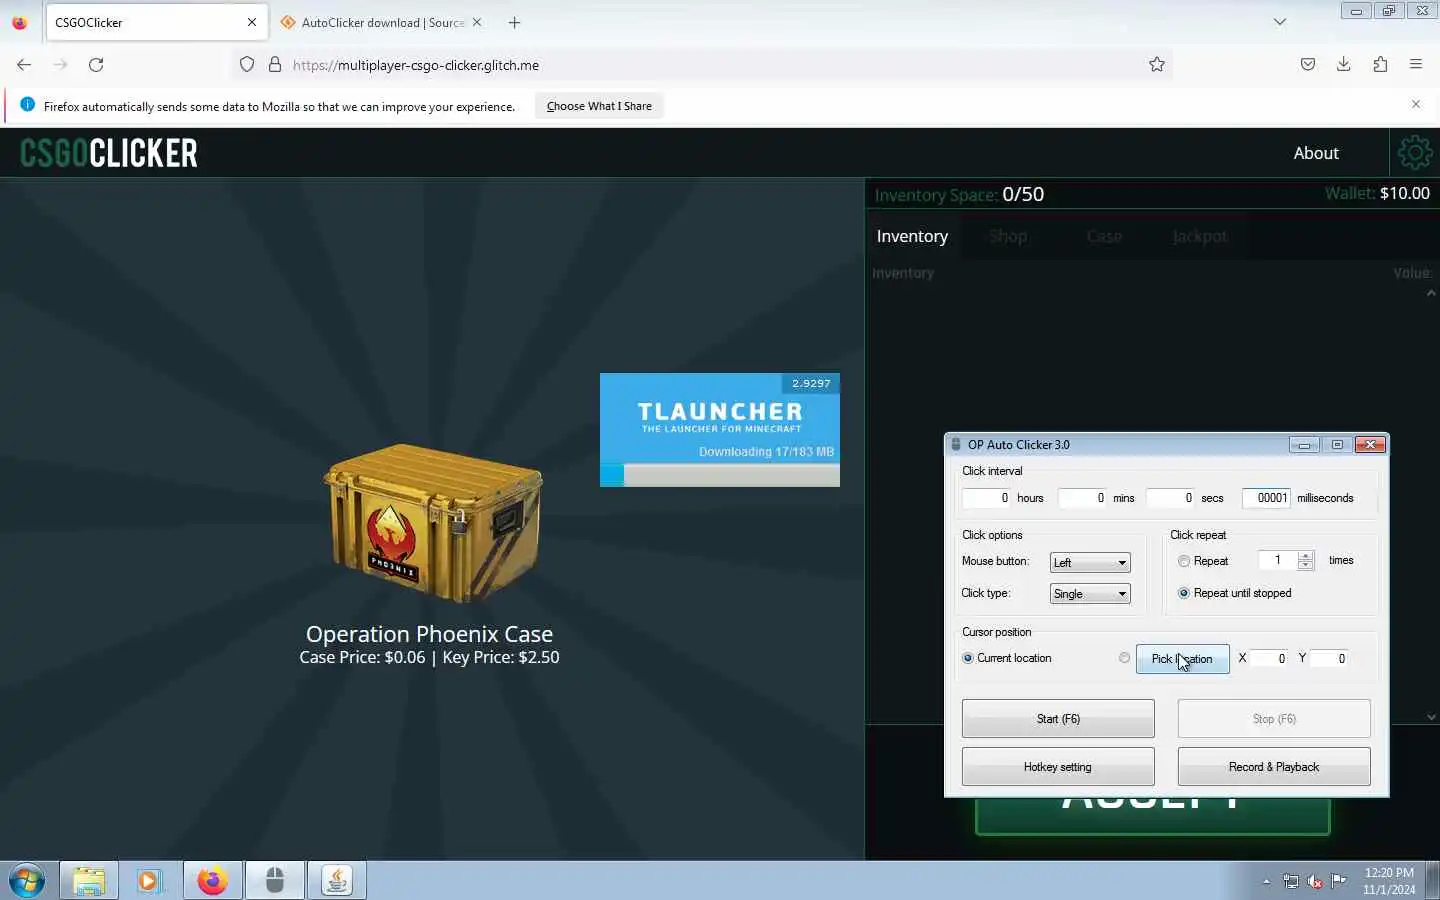Open the media player taskbar icon

click(x=150, y=881)
